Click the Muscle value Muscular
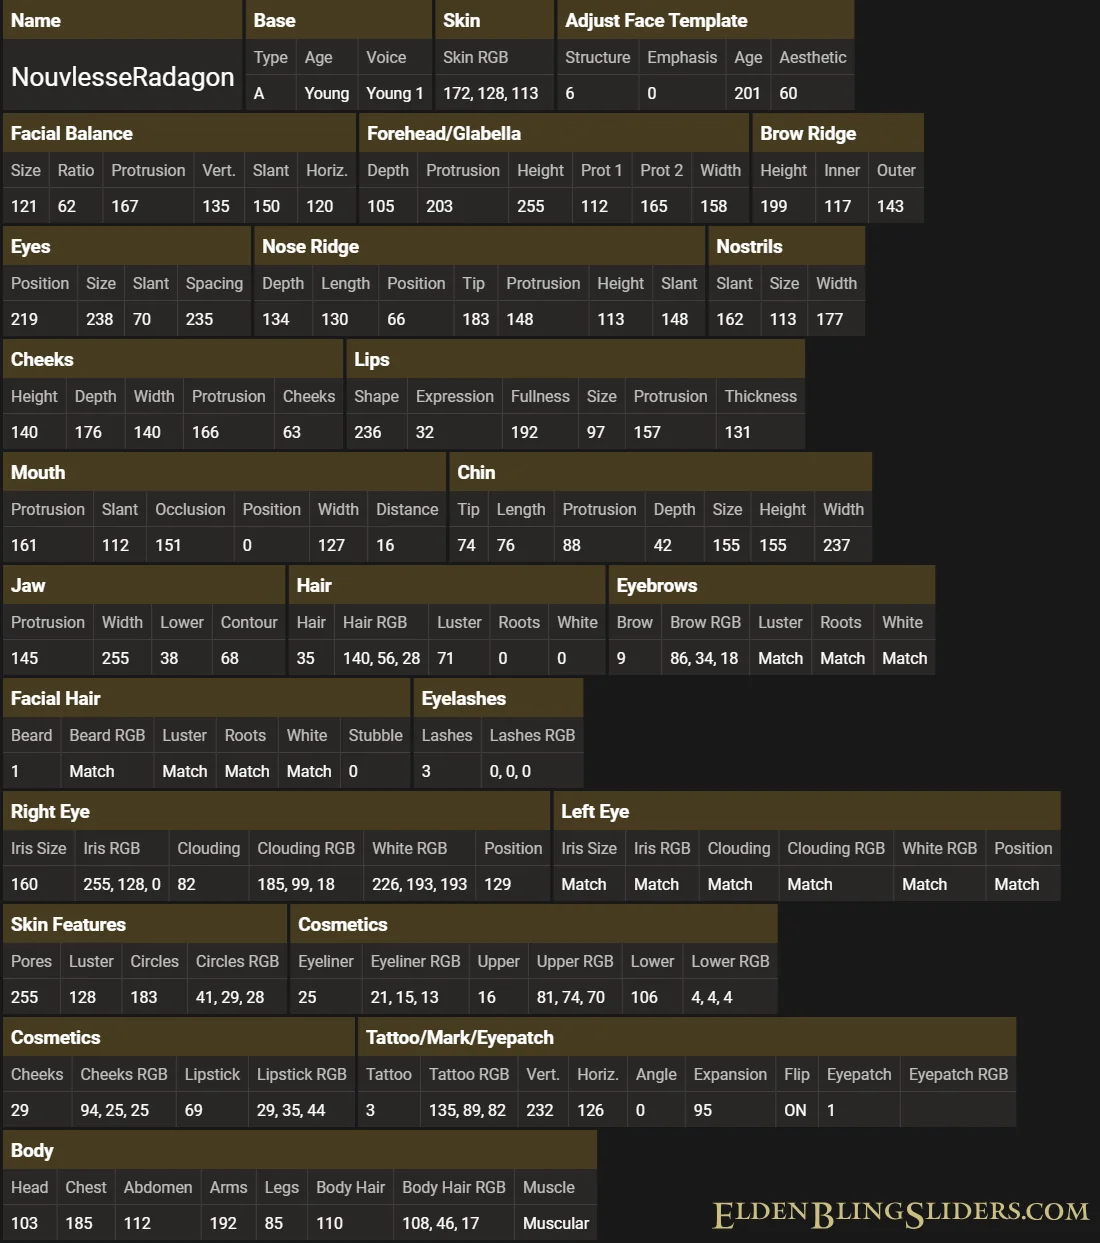 (x=556, y=1223)
